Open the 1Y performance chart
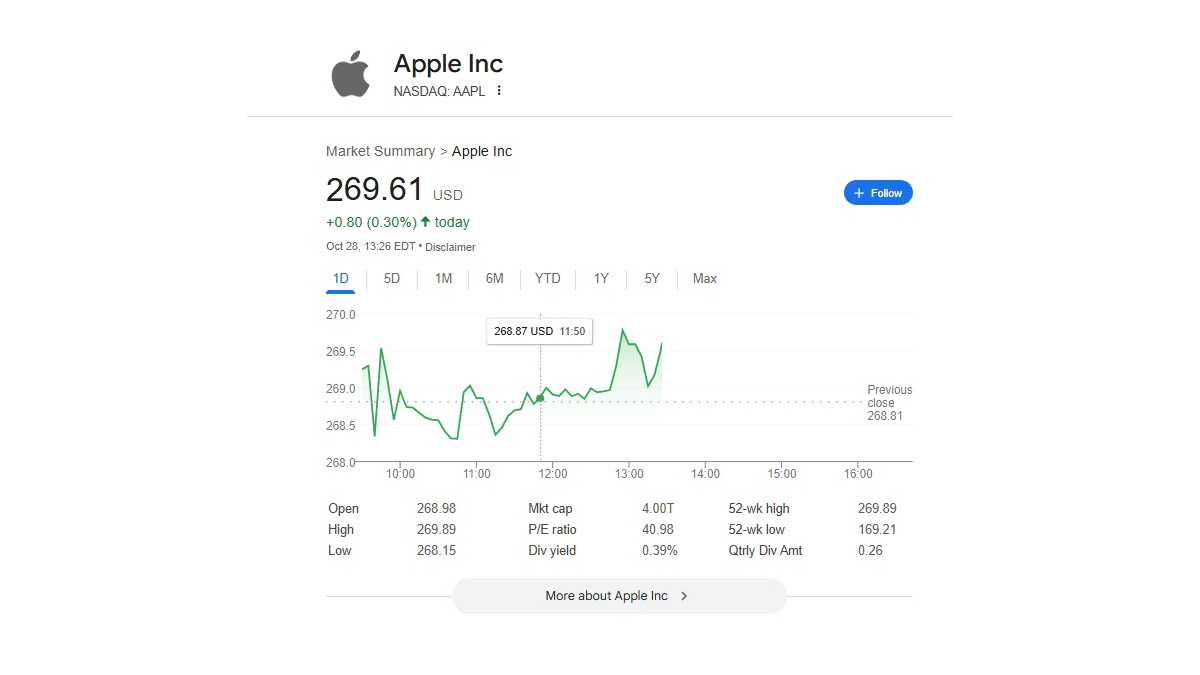Viewport: 1200px width, 675px height. pos(601,278)
